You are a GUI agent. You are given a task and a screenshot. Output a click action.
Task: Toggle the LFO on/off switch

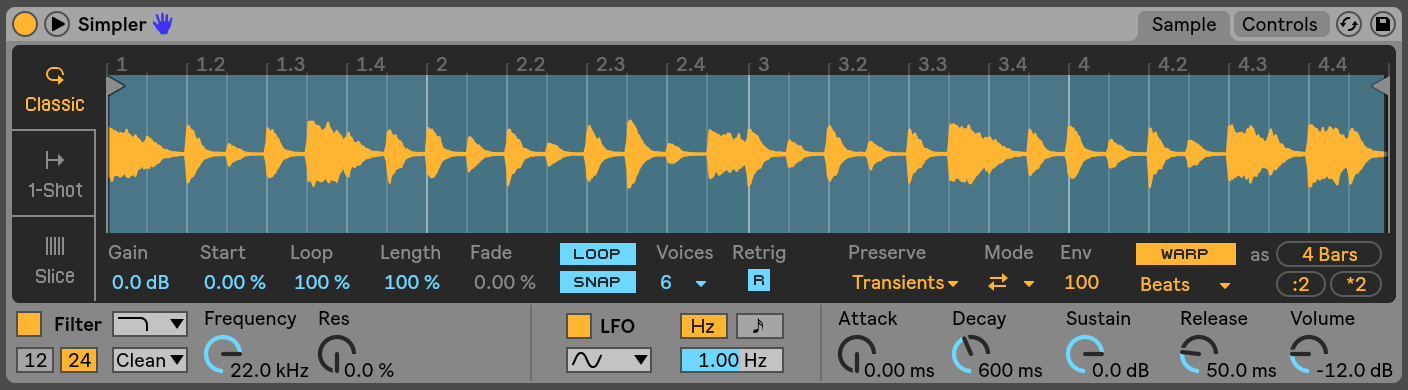pos(578,326)
